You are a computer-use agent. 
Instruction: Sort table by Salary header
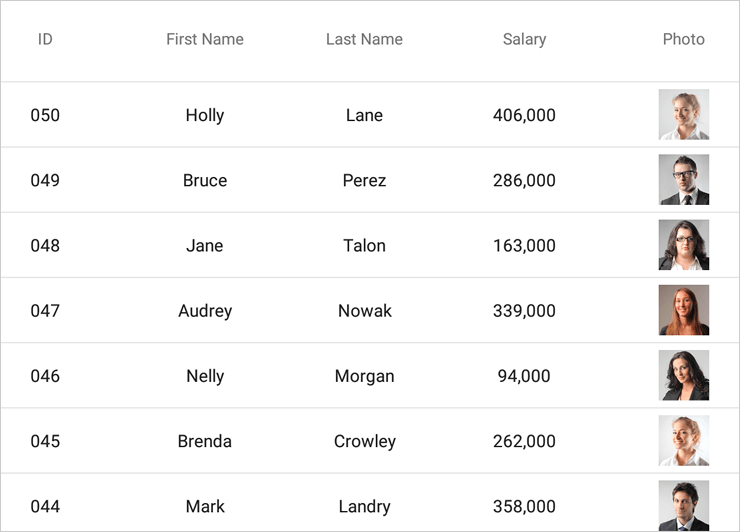[524, 39]
